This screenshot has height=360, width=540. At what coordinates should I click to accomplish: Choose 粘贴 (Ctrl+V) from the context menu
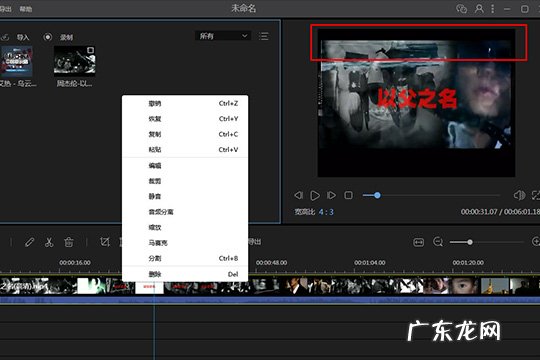[x=185, y=150]
